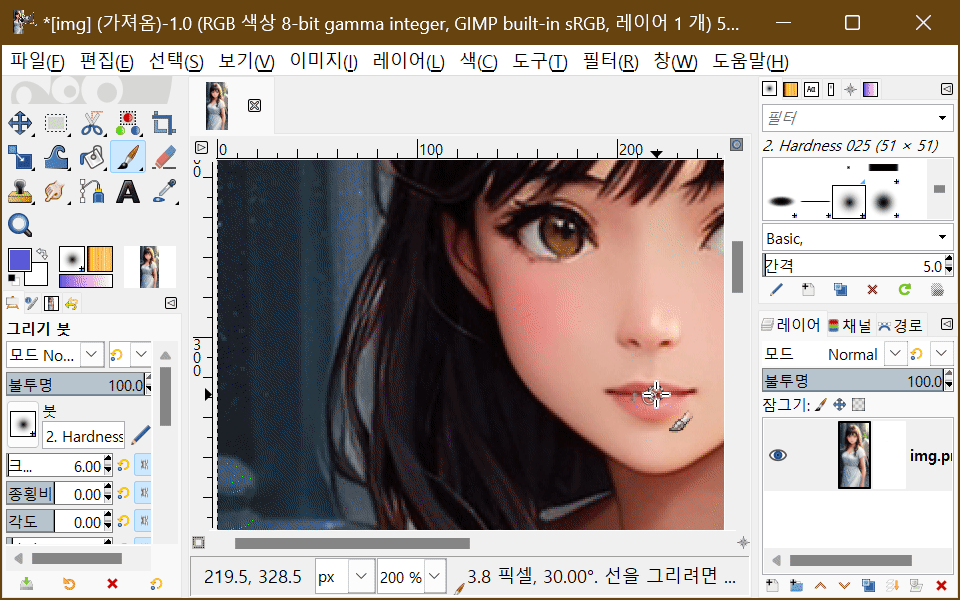This screenshot has height=600, width=960.
Task: Close the image tab with X button
Action: coord(255,105)
